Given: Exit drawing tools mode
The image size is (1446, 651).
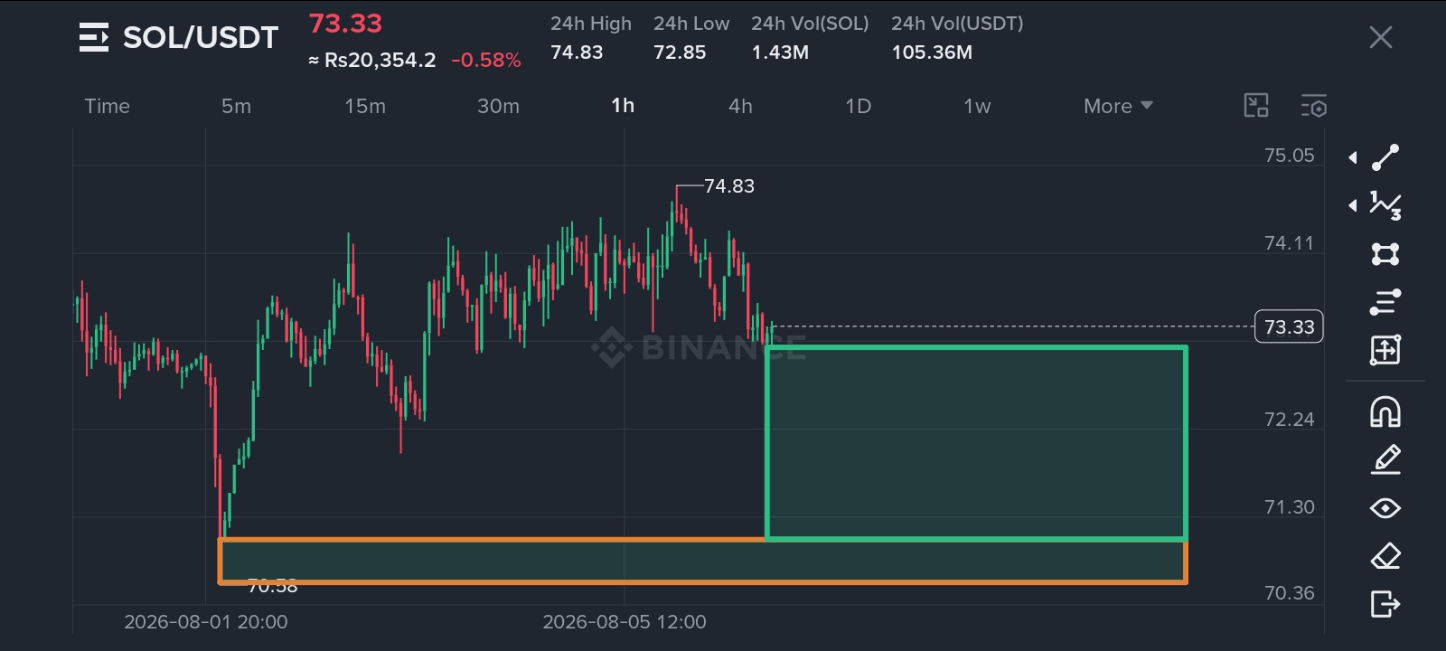Looking at the screenshot, I should [1385, 604].
